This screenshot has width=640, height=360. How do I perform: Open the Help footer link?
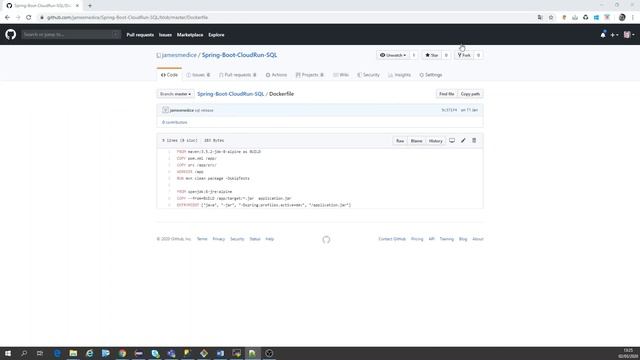tap(270, 239)
